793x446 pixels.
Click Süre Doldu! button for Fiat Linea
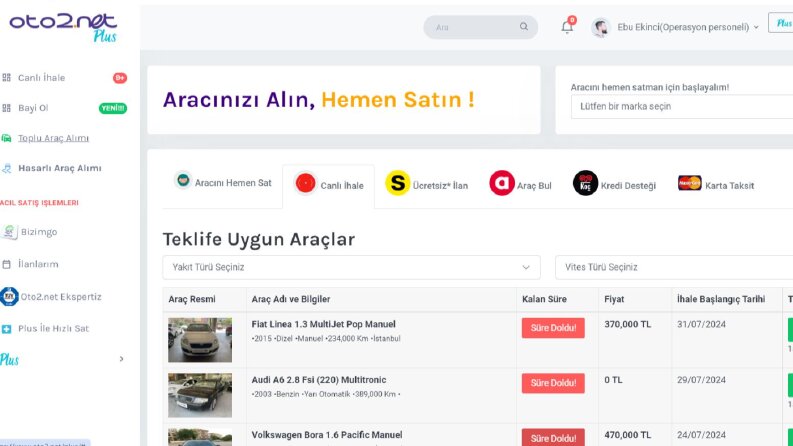pos(553,328)
